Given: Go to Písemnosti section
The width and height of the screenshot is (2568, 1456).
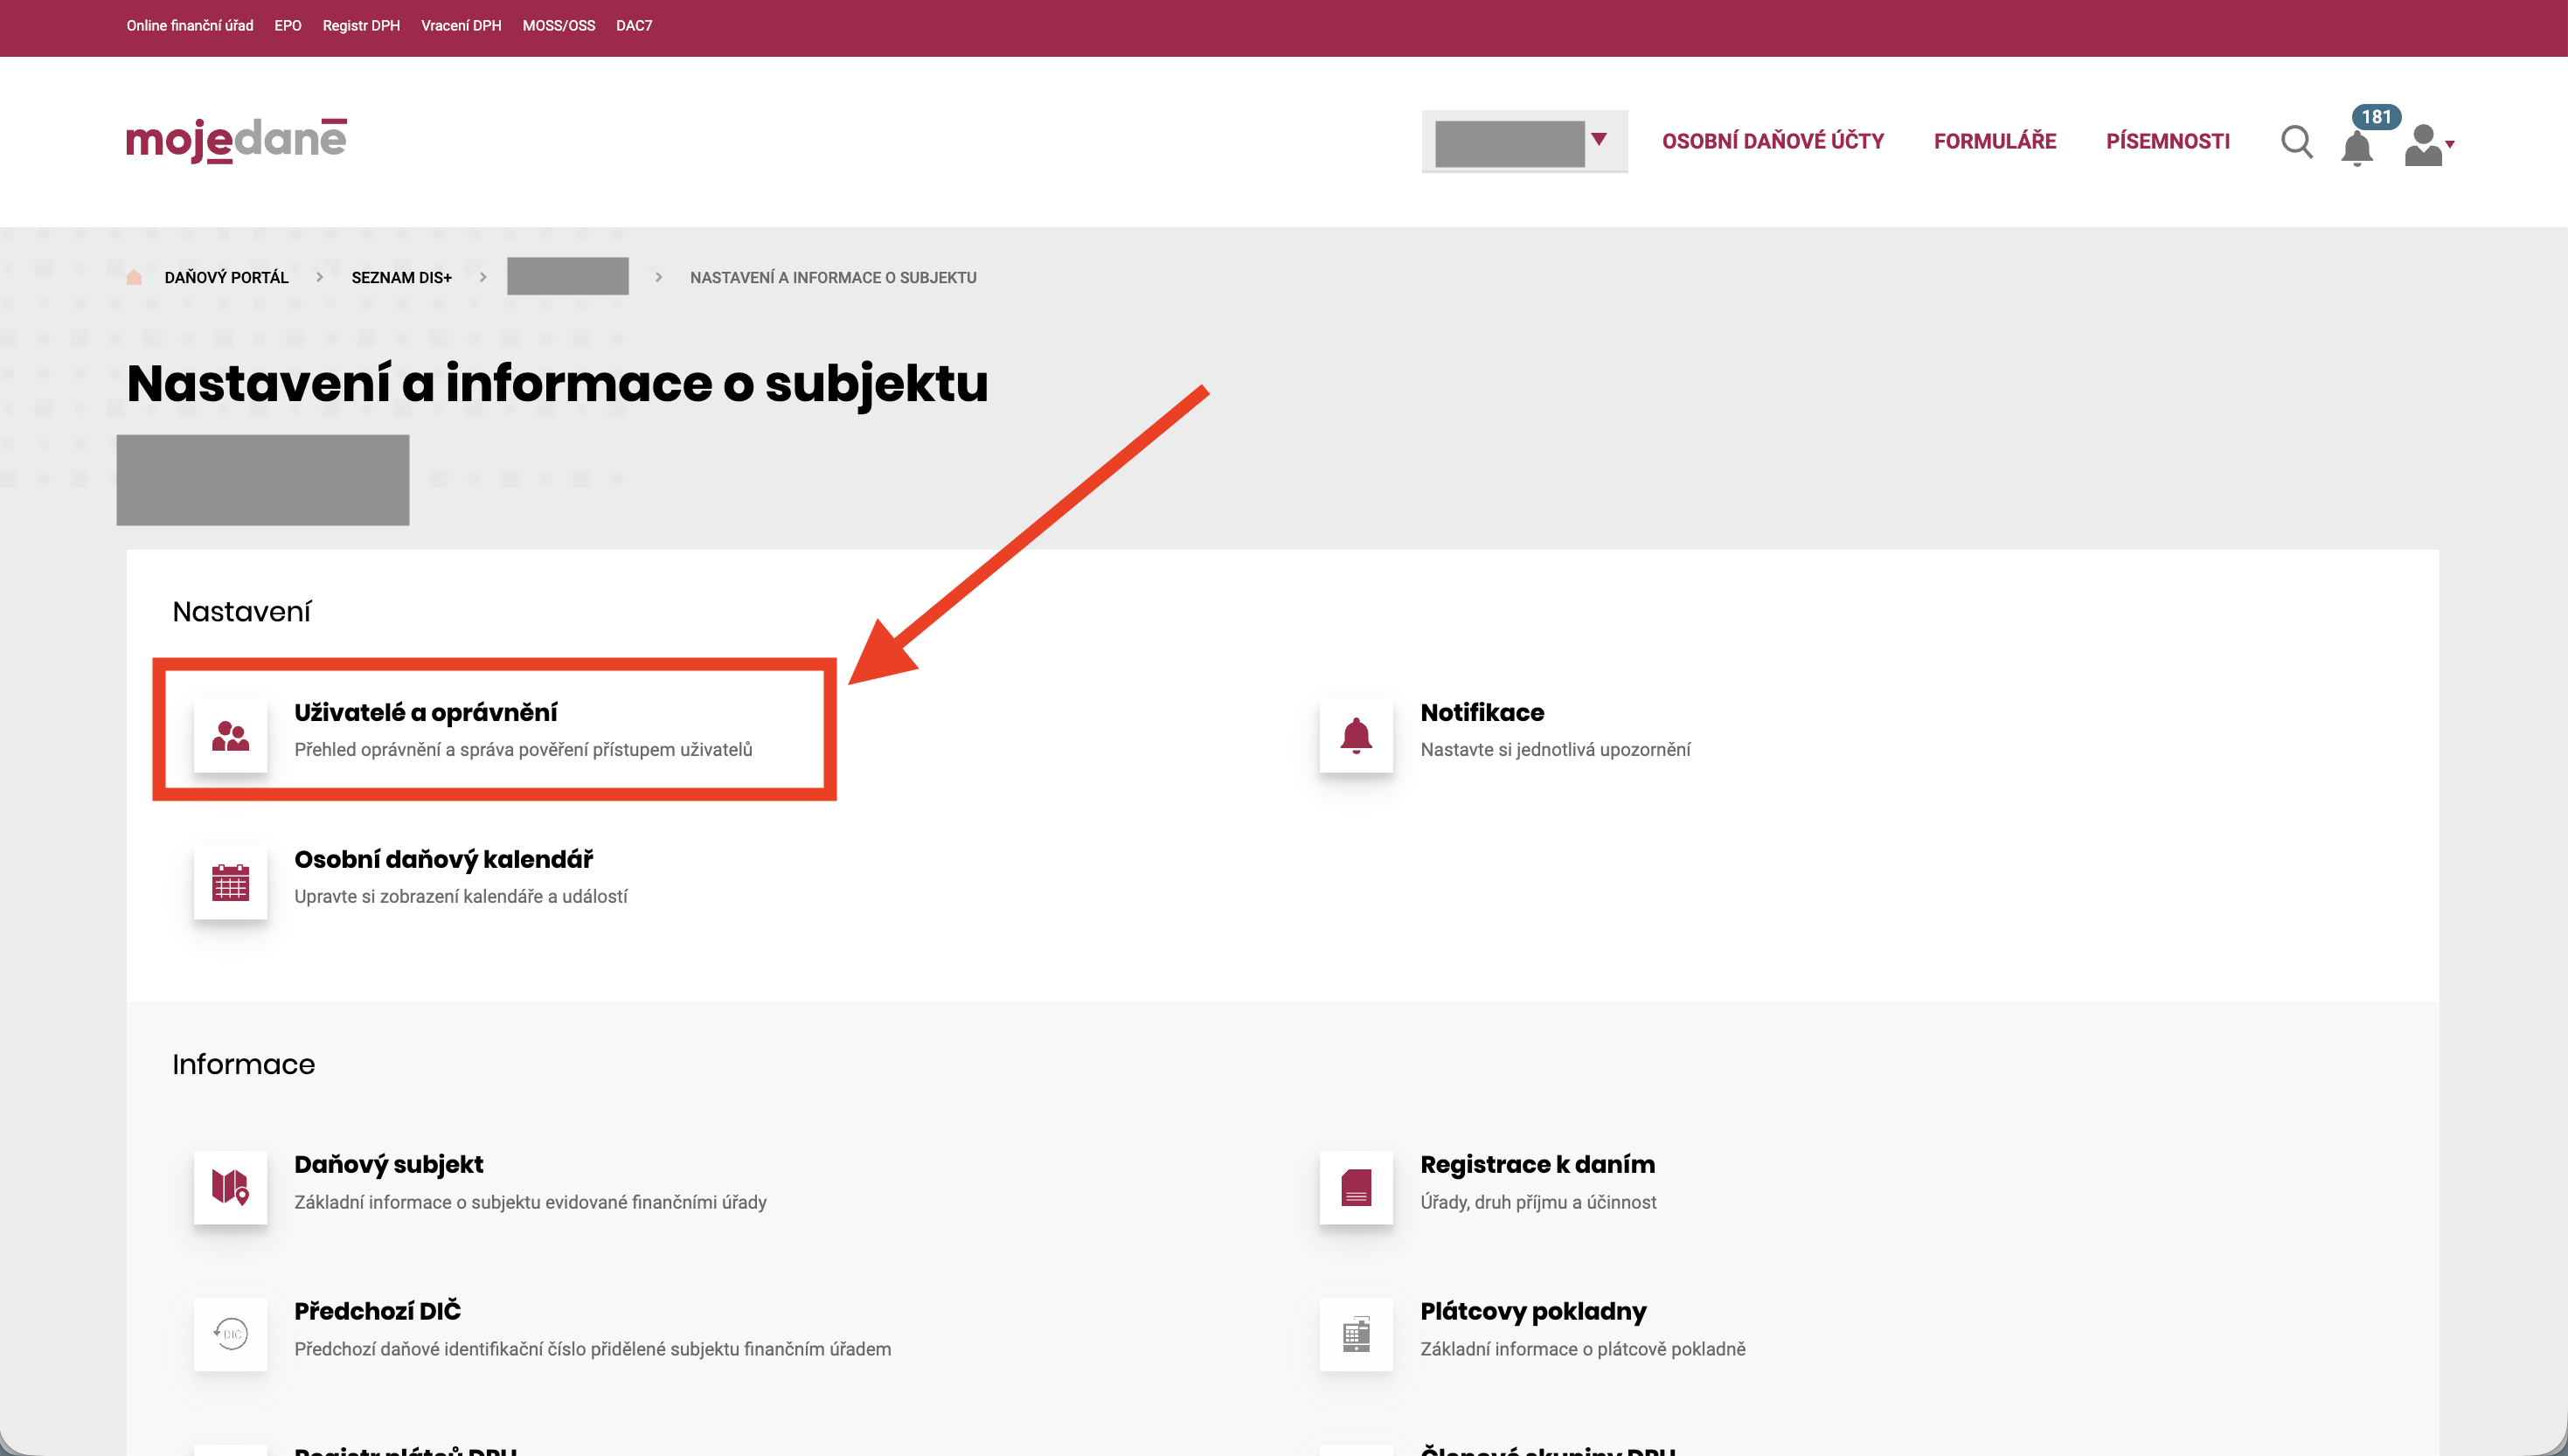Looking at the screenshot, I should 2167,142.
